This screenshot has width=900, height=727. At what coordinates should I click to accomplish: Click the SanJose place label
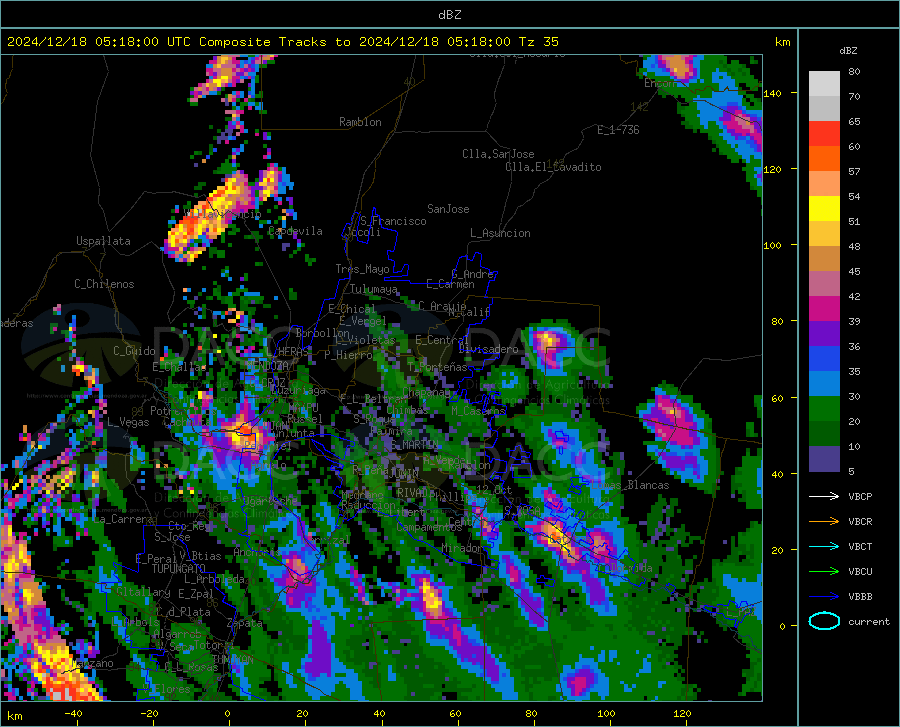tap(448, 209)
